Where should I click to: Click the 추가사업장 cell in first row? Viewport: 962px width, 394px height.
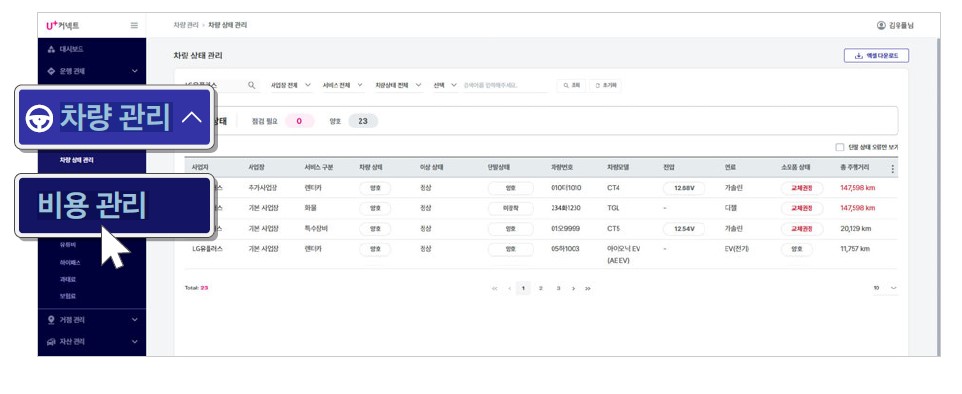[263, 188]
